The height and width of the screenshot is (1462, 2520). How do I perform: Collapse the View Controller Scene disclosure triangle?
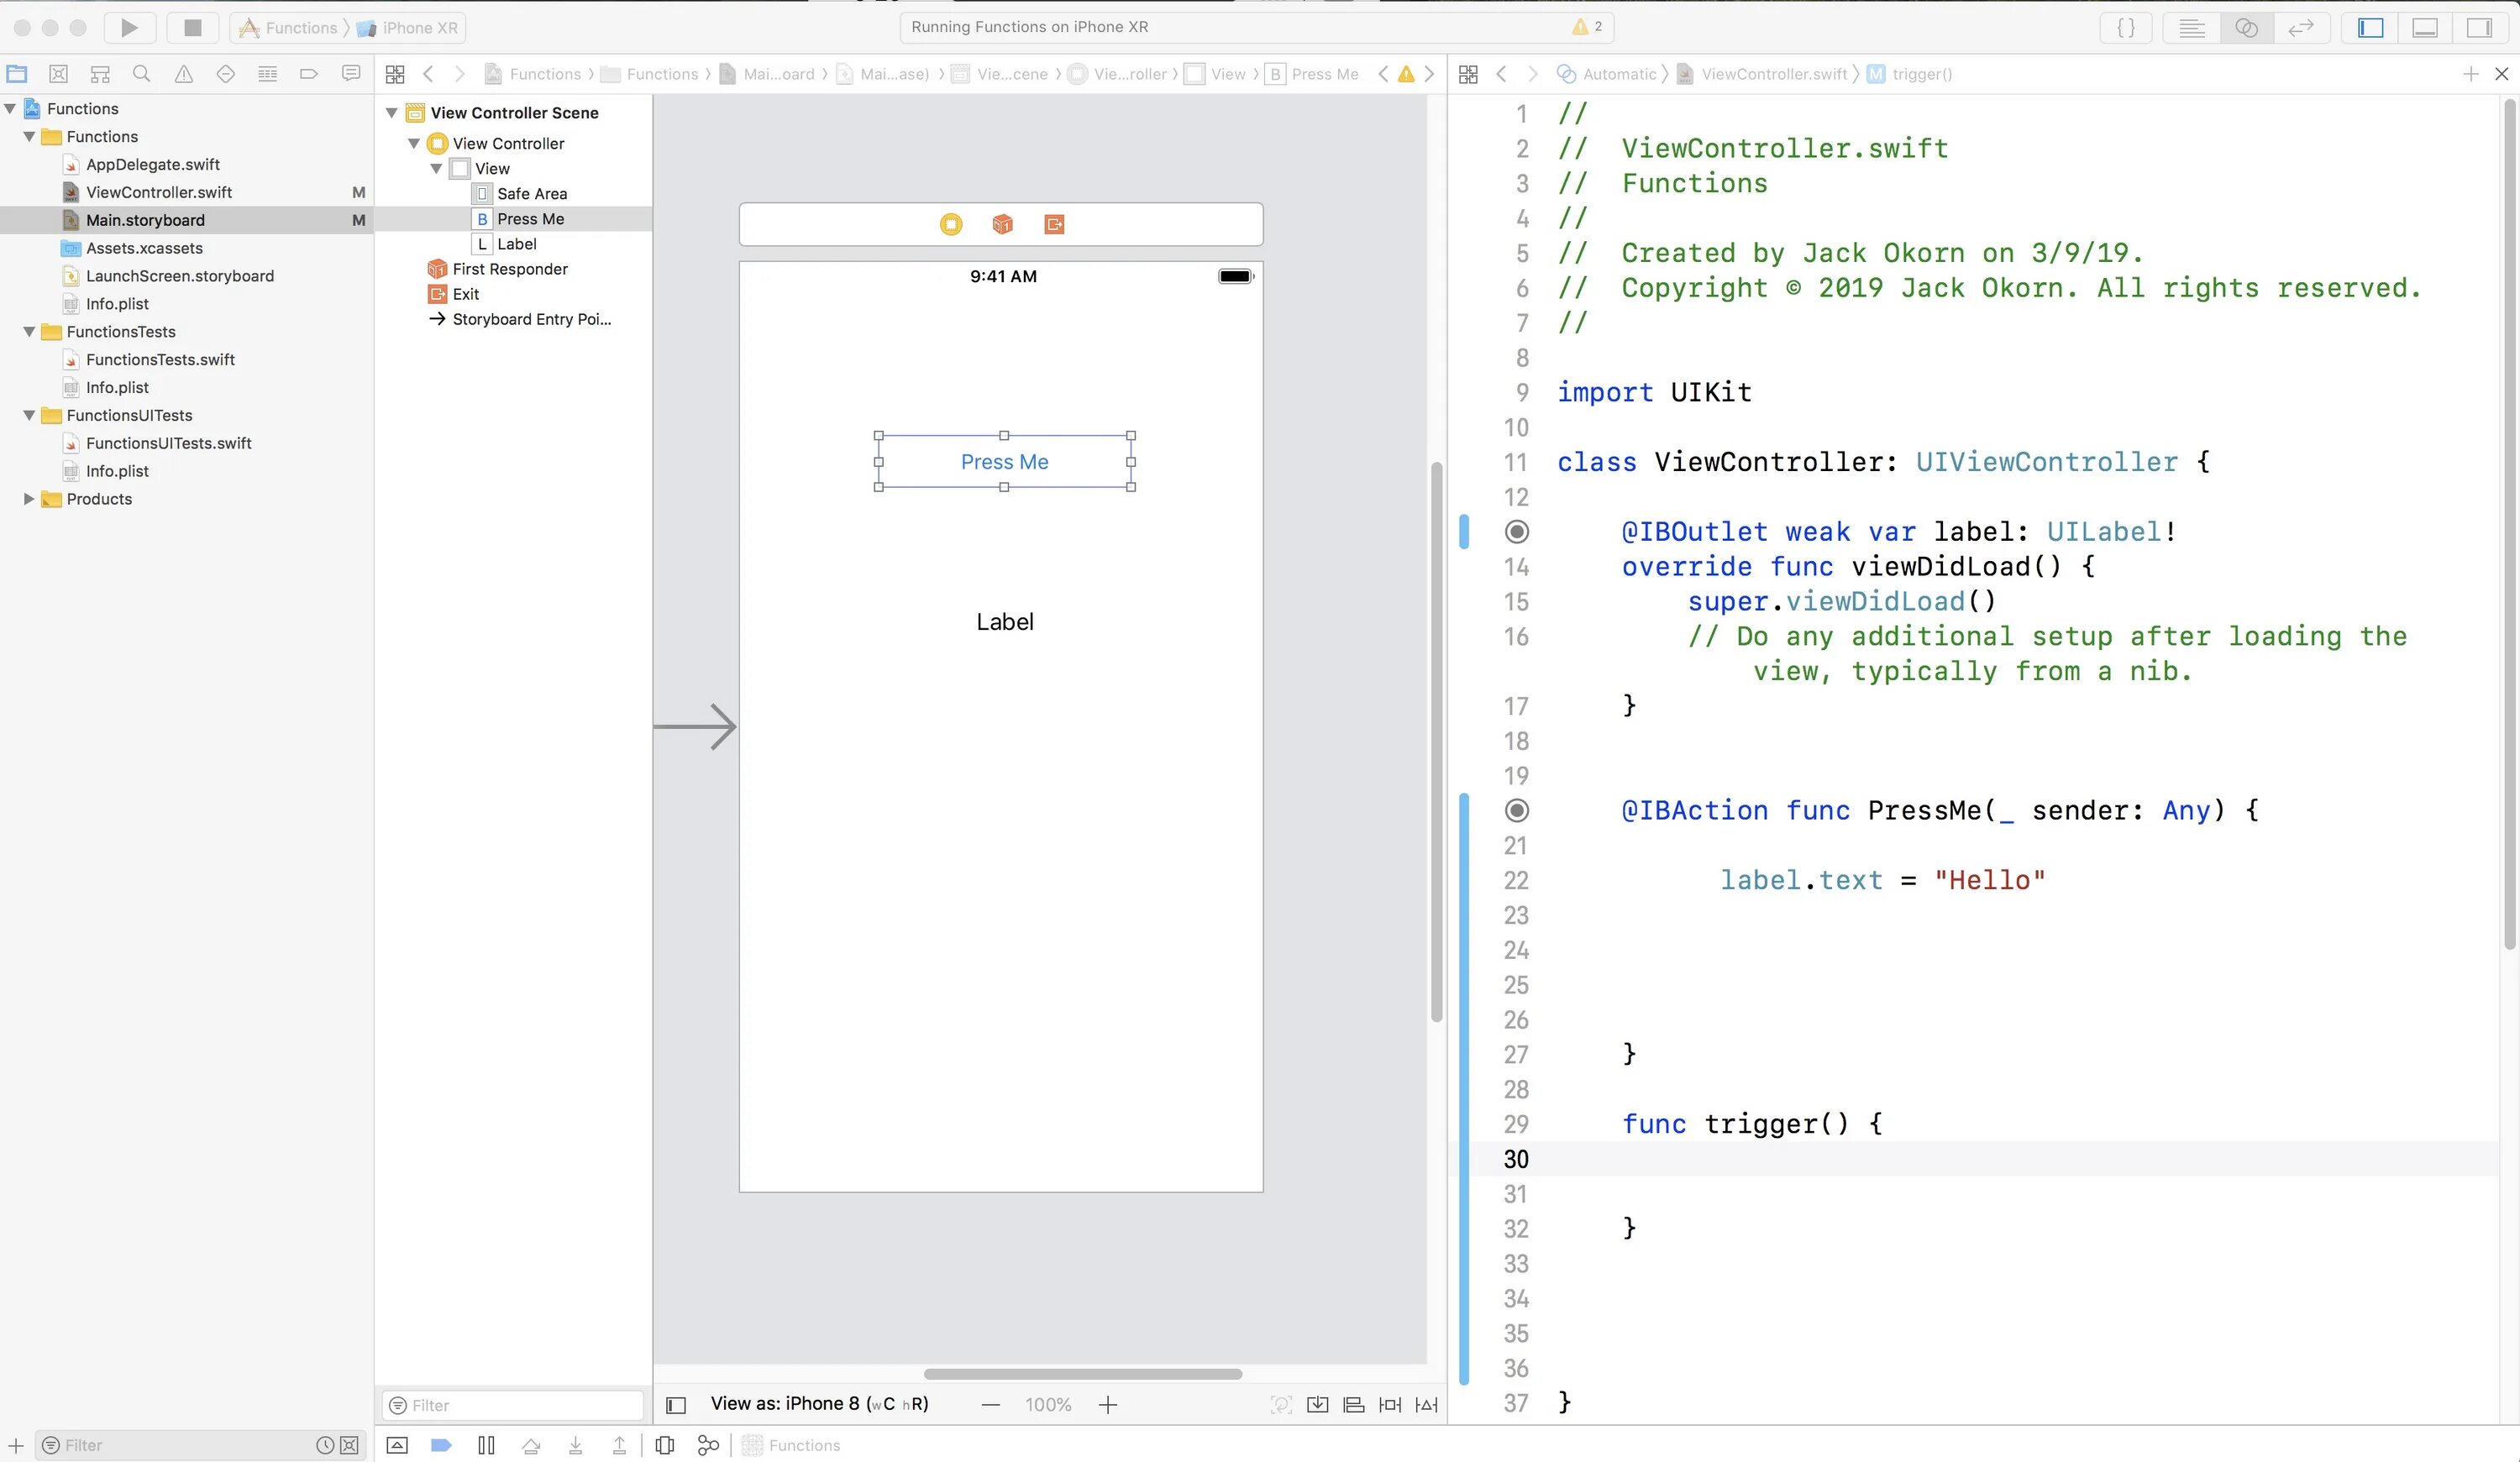(392, 113)
